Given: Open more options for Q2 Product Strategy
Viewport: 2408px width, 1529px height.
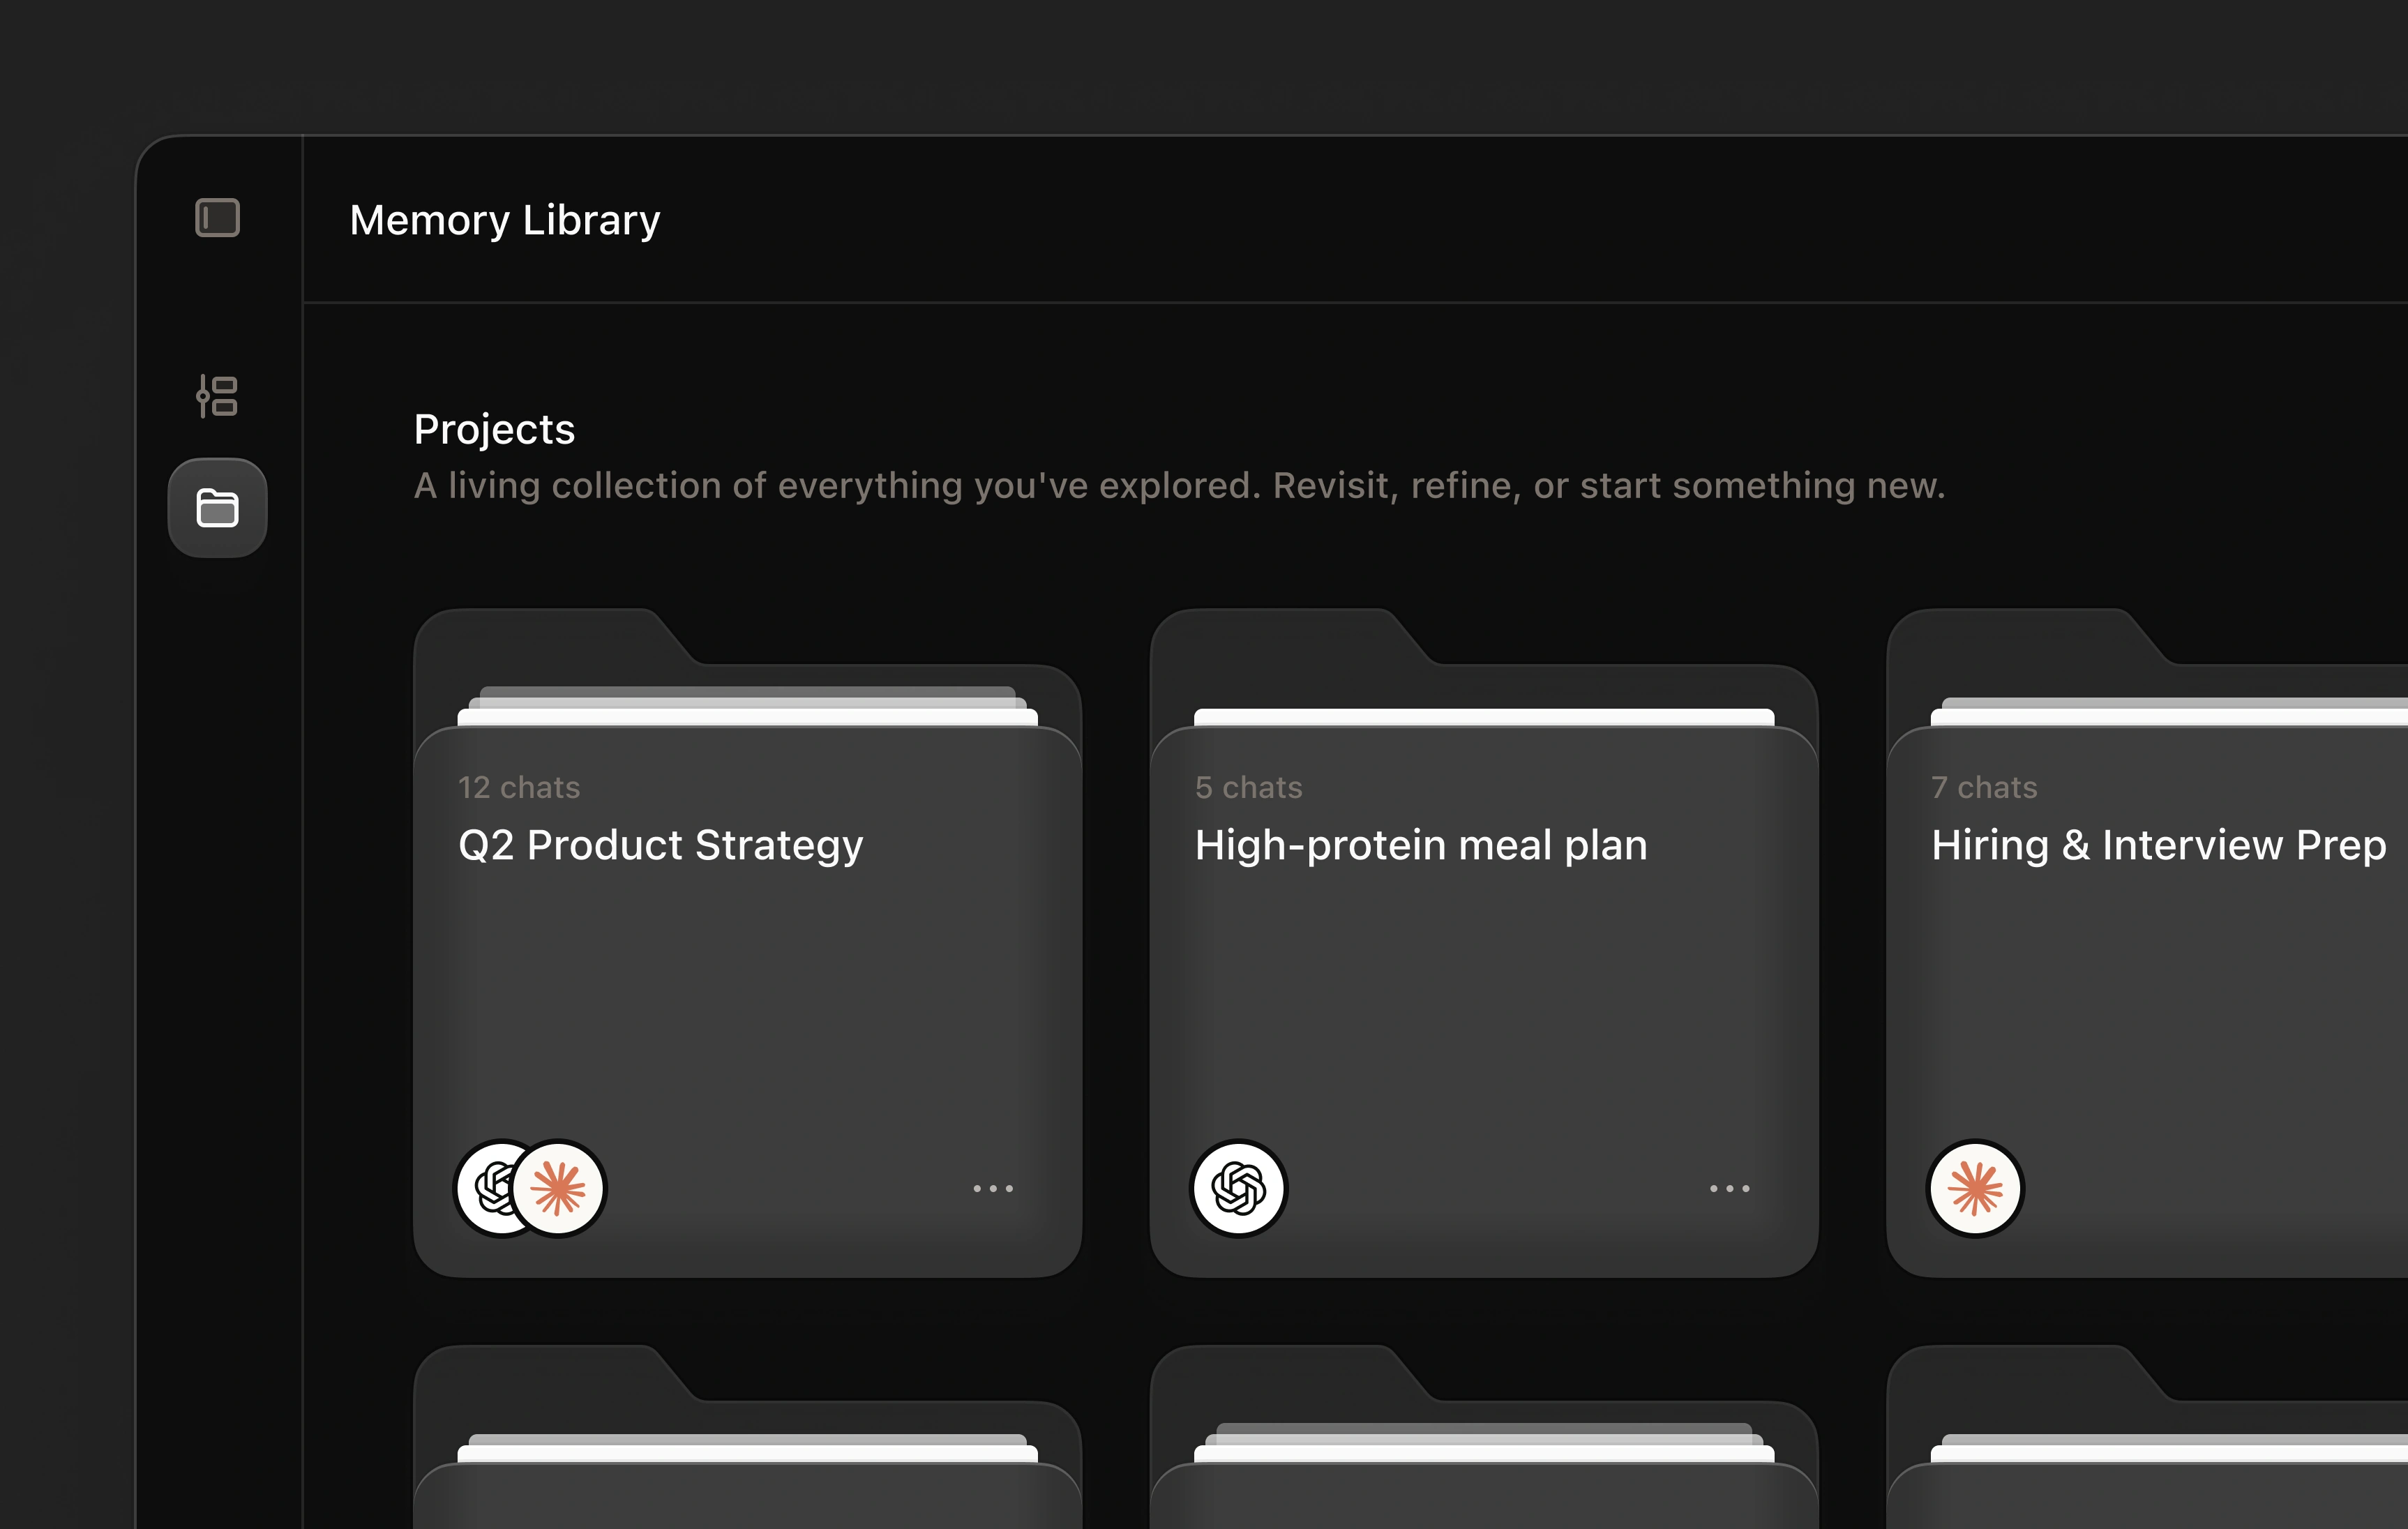Looking at the screenshot, I should 993,1188.
